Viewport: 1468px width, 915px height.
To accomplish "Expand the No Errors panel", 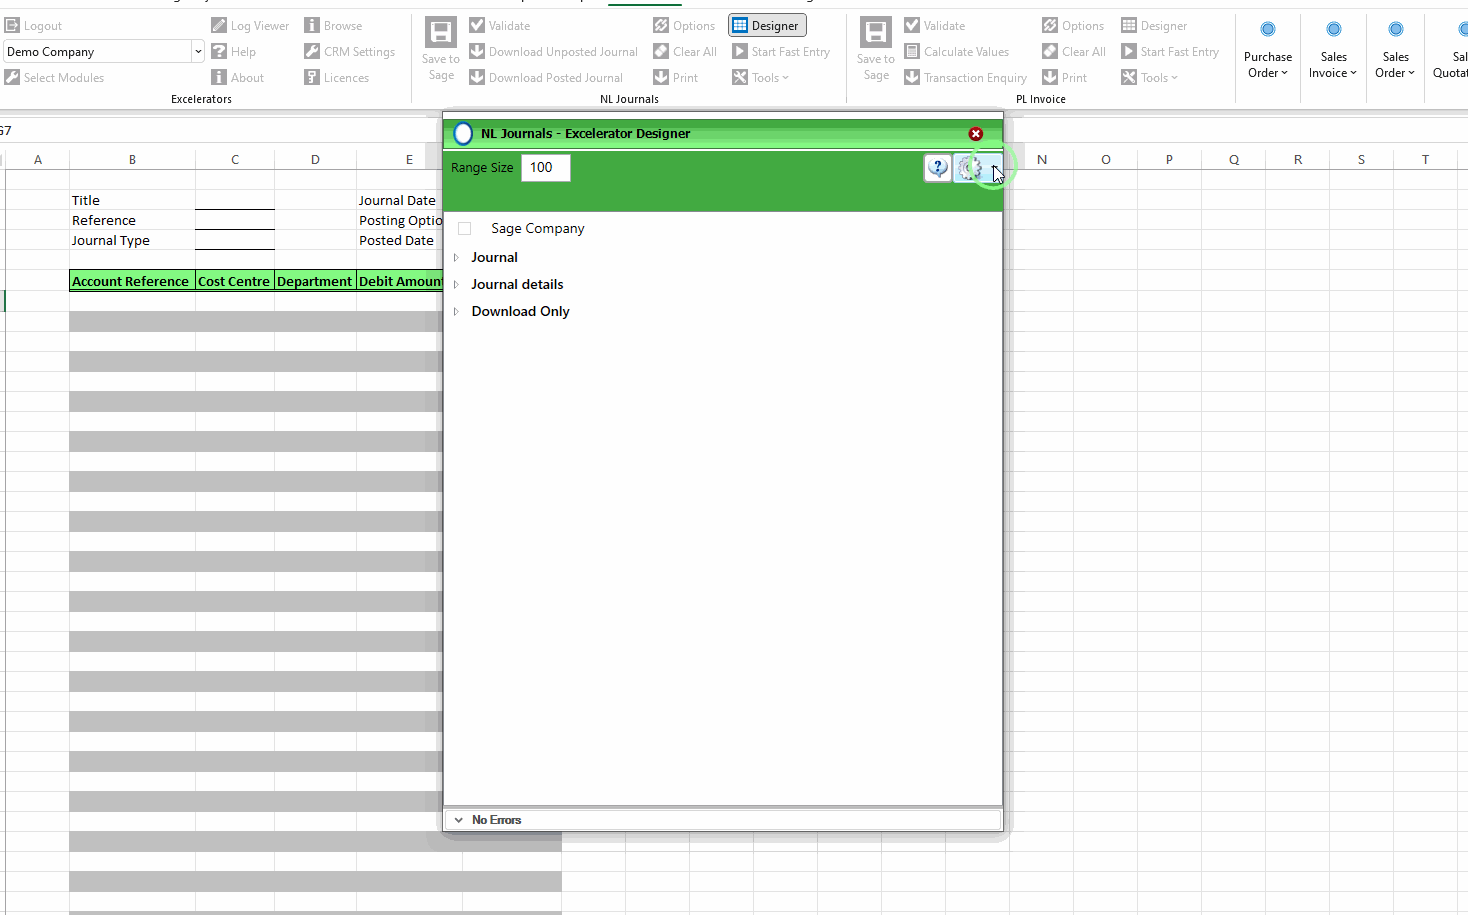I will pyautogui.click(x=459, y=820).
